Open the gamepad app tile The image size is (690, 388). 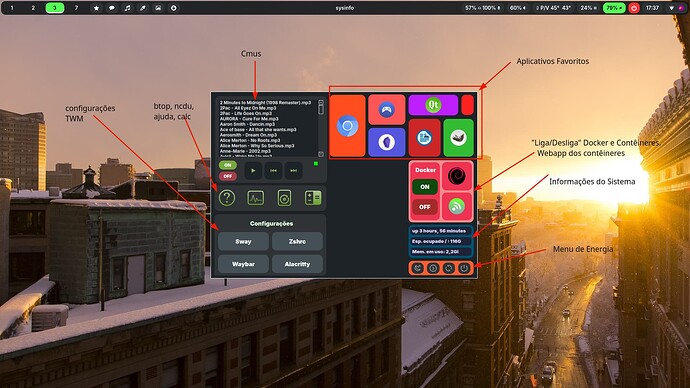386,109
